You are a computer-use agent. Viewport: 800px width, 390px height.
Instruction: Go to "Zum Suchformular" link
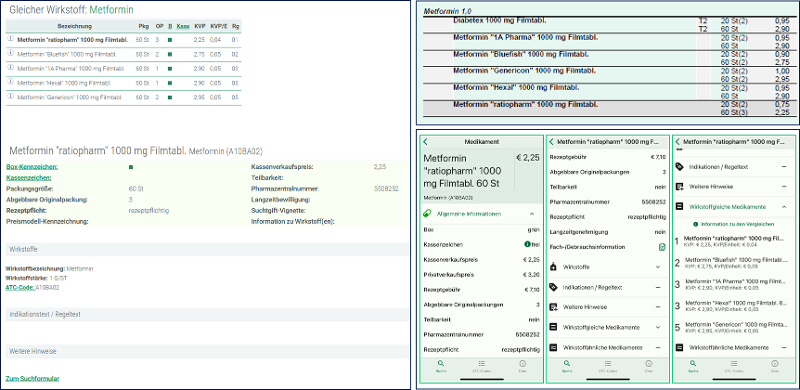click(32, 379)
